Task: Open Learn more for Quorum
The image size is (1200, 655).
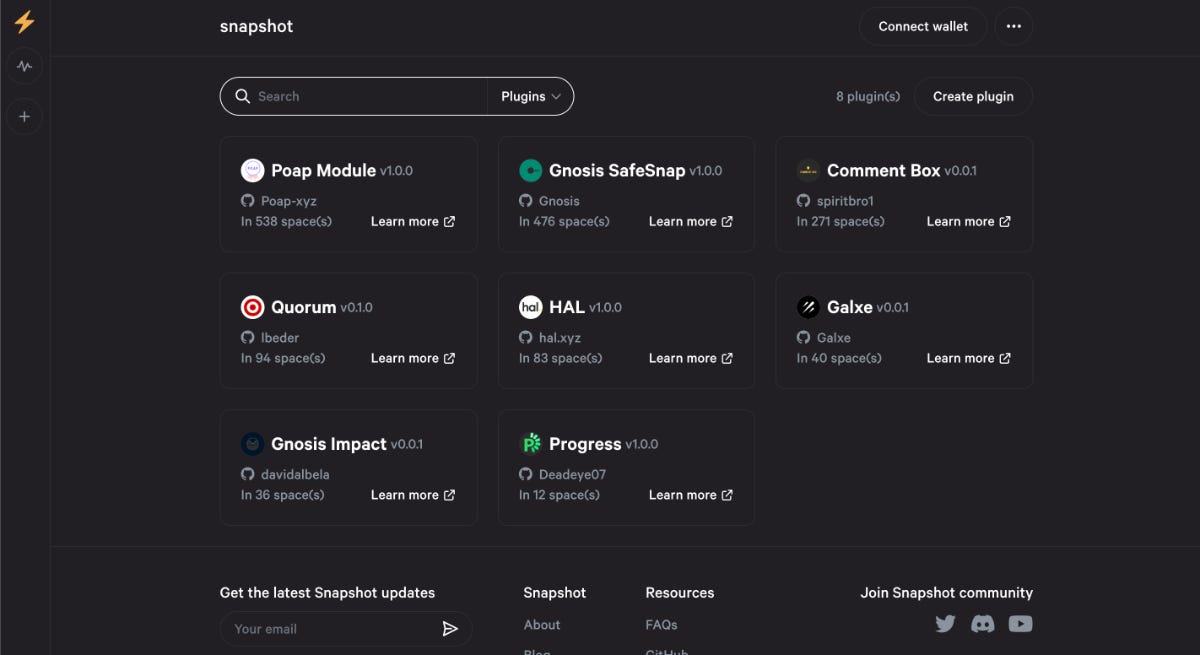Action: pos(413,358)
